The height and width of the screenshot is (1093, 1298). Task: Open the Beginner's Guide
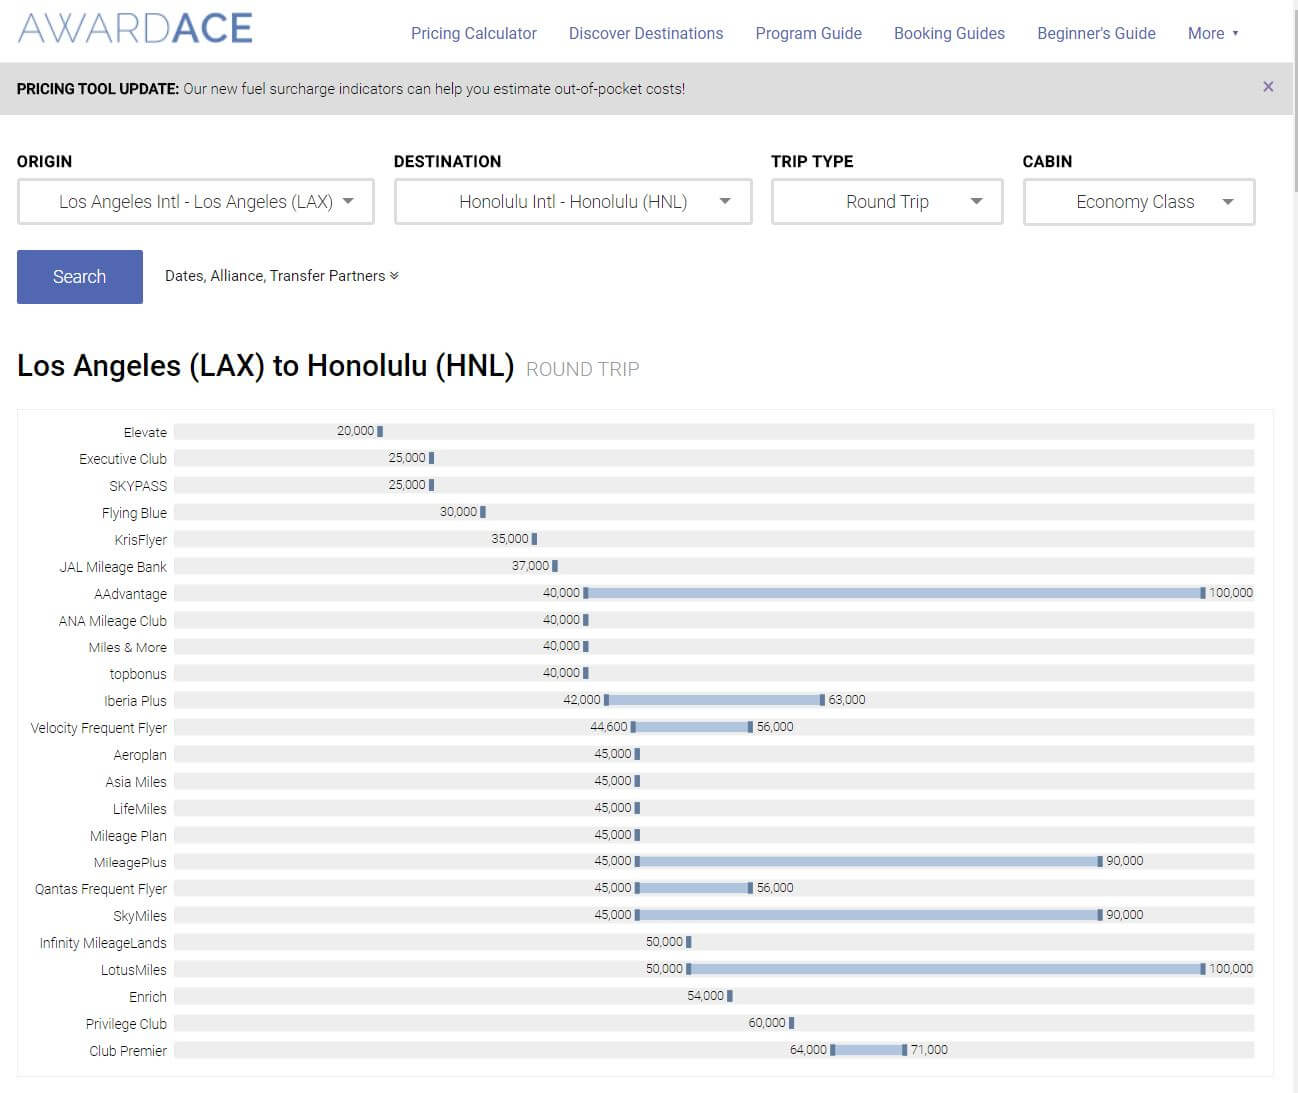pos(1096,33)
